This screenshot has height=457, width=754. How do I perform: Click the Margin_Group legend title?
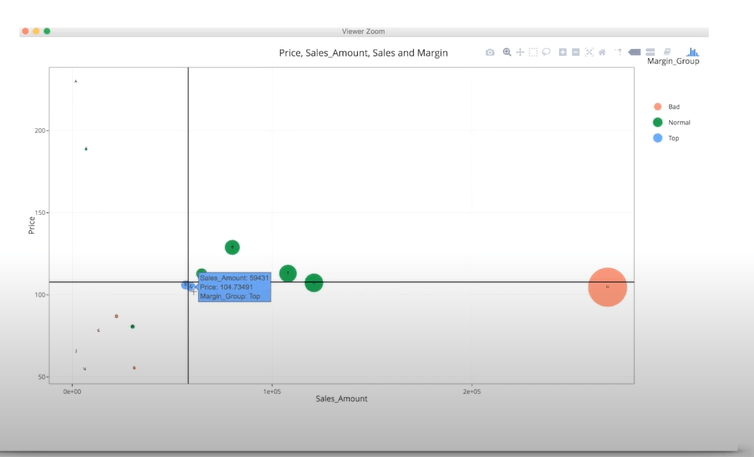673,61
